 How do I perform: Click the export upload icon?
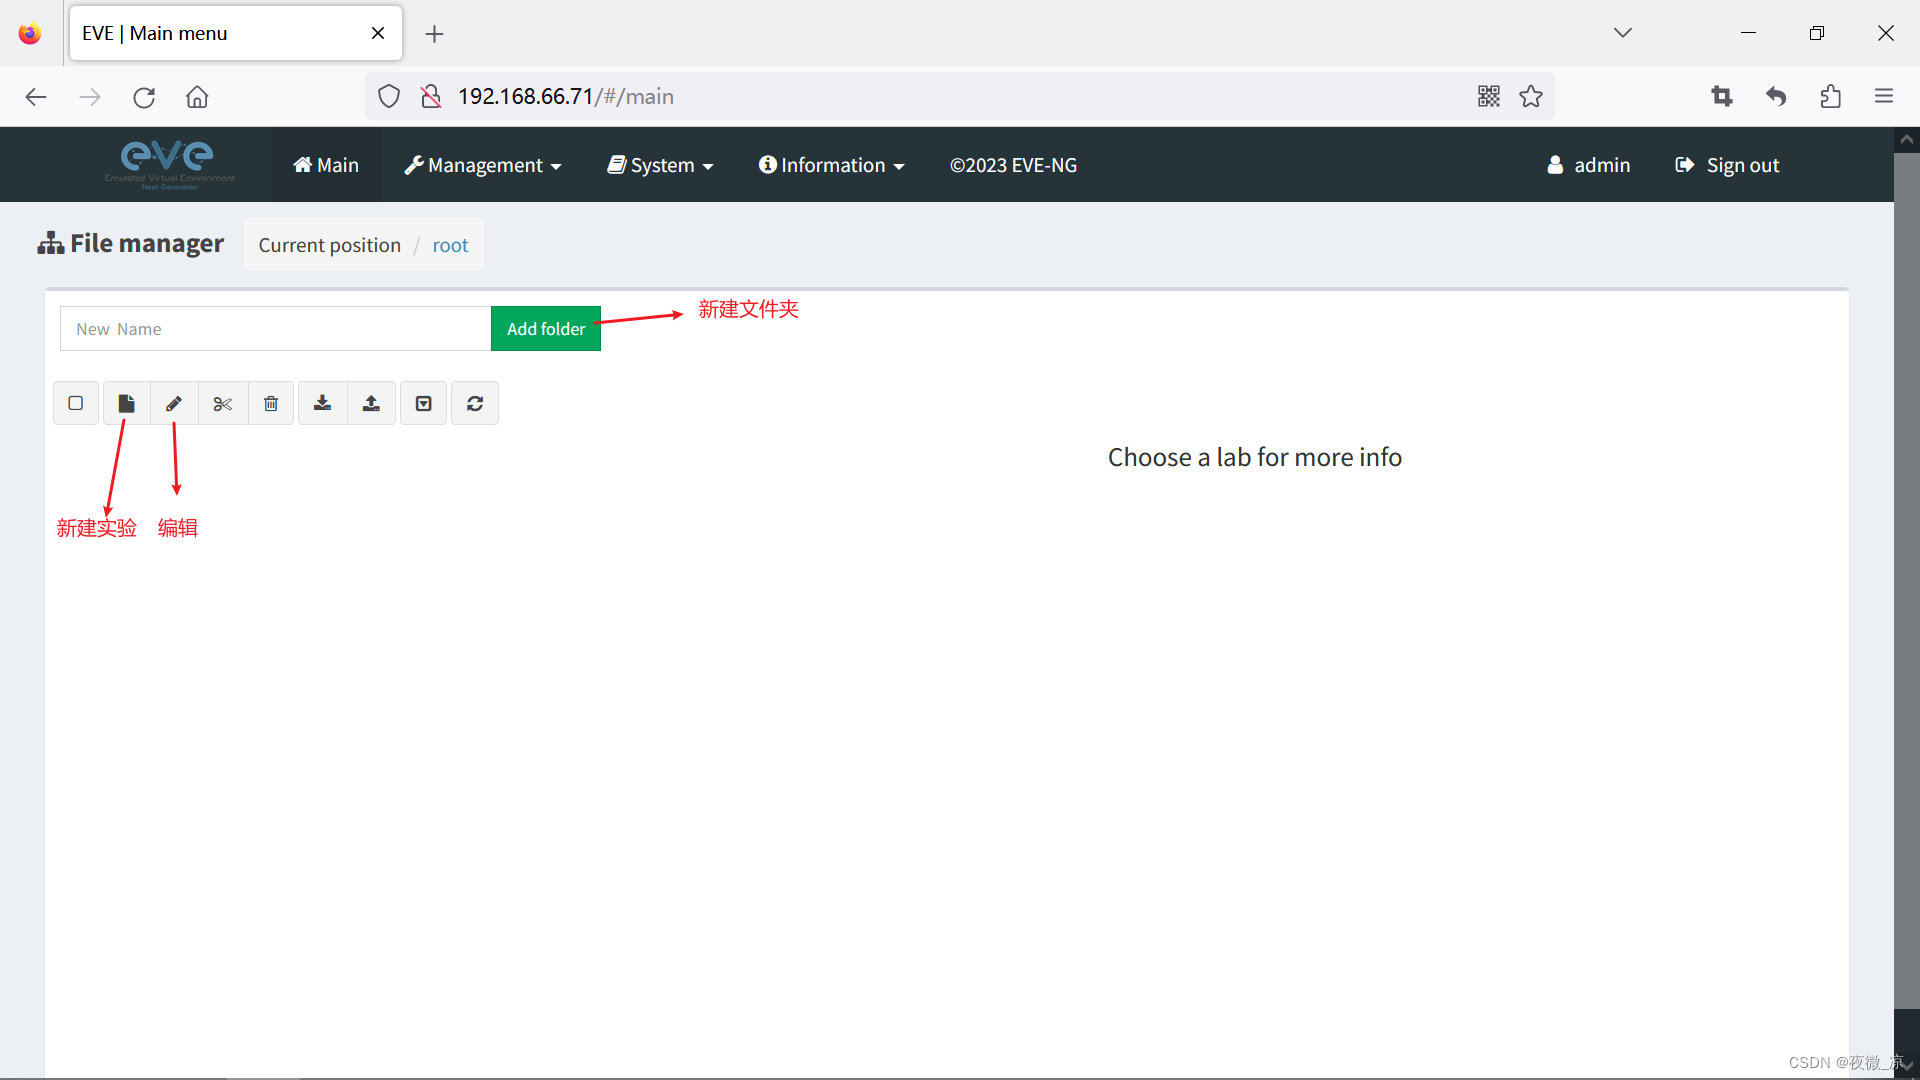(x=371, y=403)
